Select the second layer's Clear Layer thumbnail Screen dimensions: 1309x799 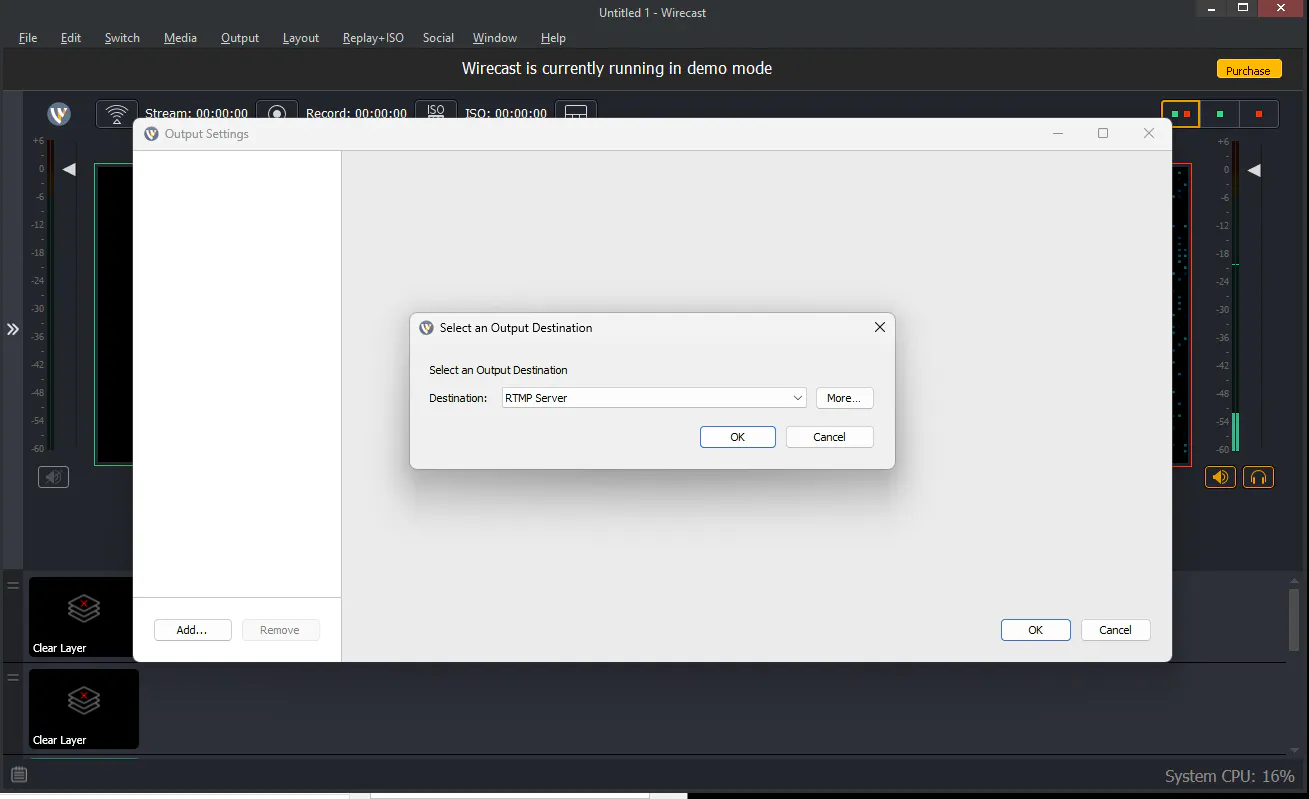[84, 709]
